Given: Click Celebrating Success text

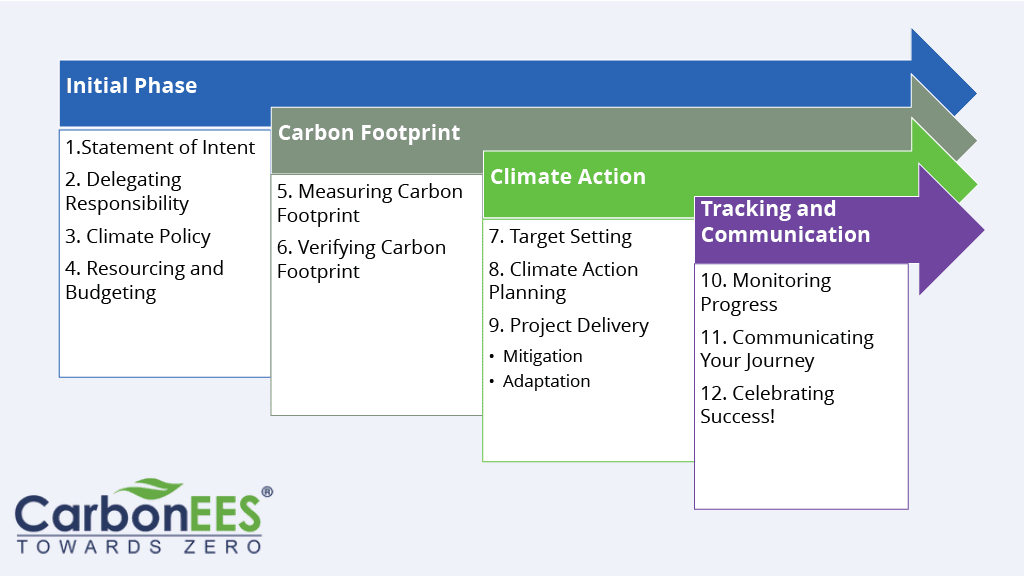Looking at the screenshot, I should pyautogui.click(x=767, y=404).
